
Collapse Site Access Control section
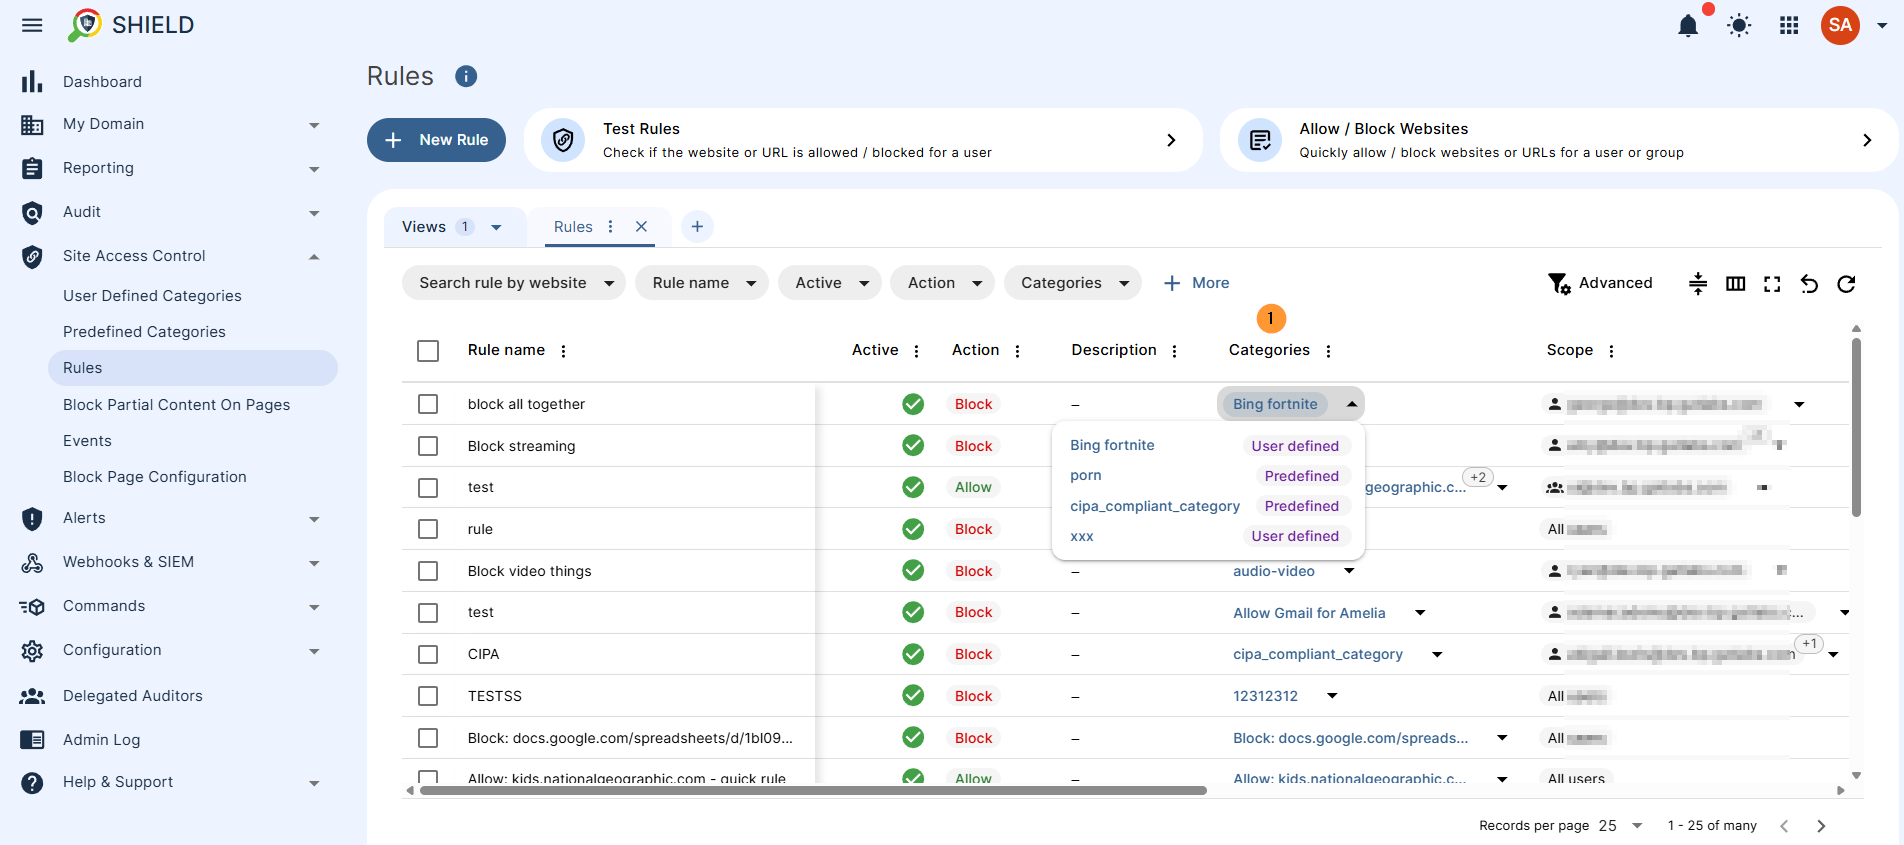(x=314, y=256)
